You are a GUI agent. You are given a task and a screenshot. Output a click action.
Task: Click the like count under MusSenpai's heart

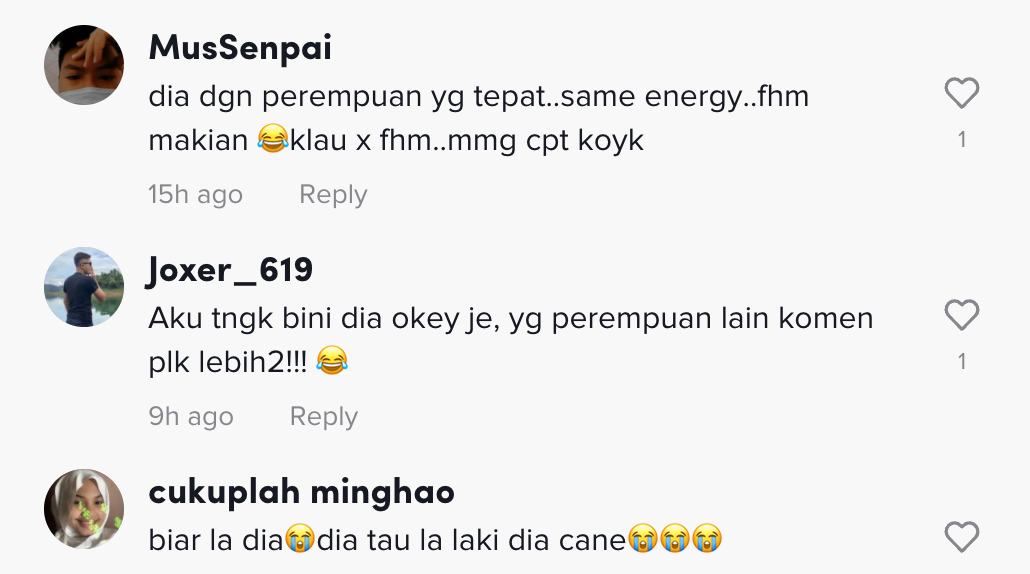962,140
